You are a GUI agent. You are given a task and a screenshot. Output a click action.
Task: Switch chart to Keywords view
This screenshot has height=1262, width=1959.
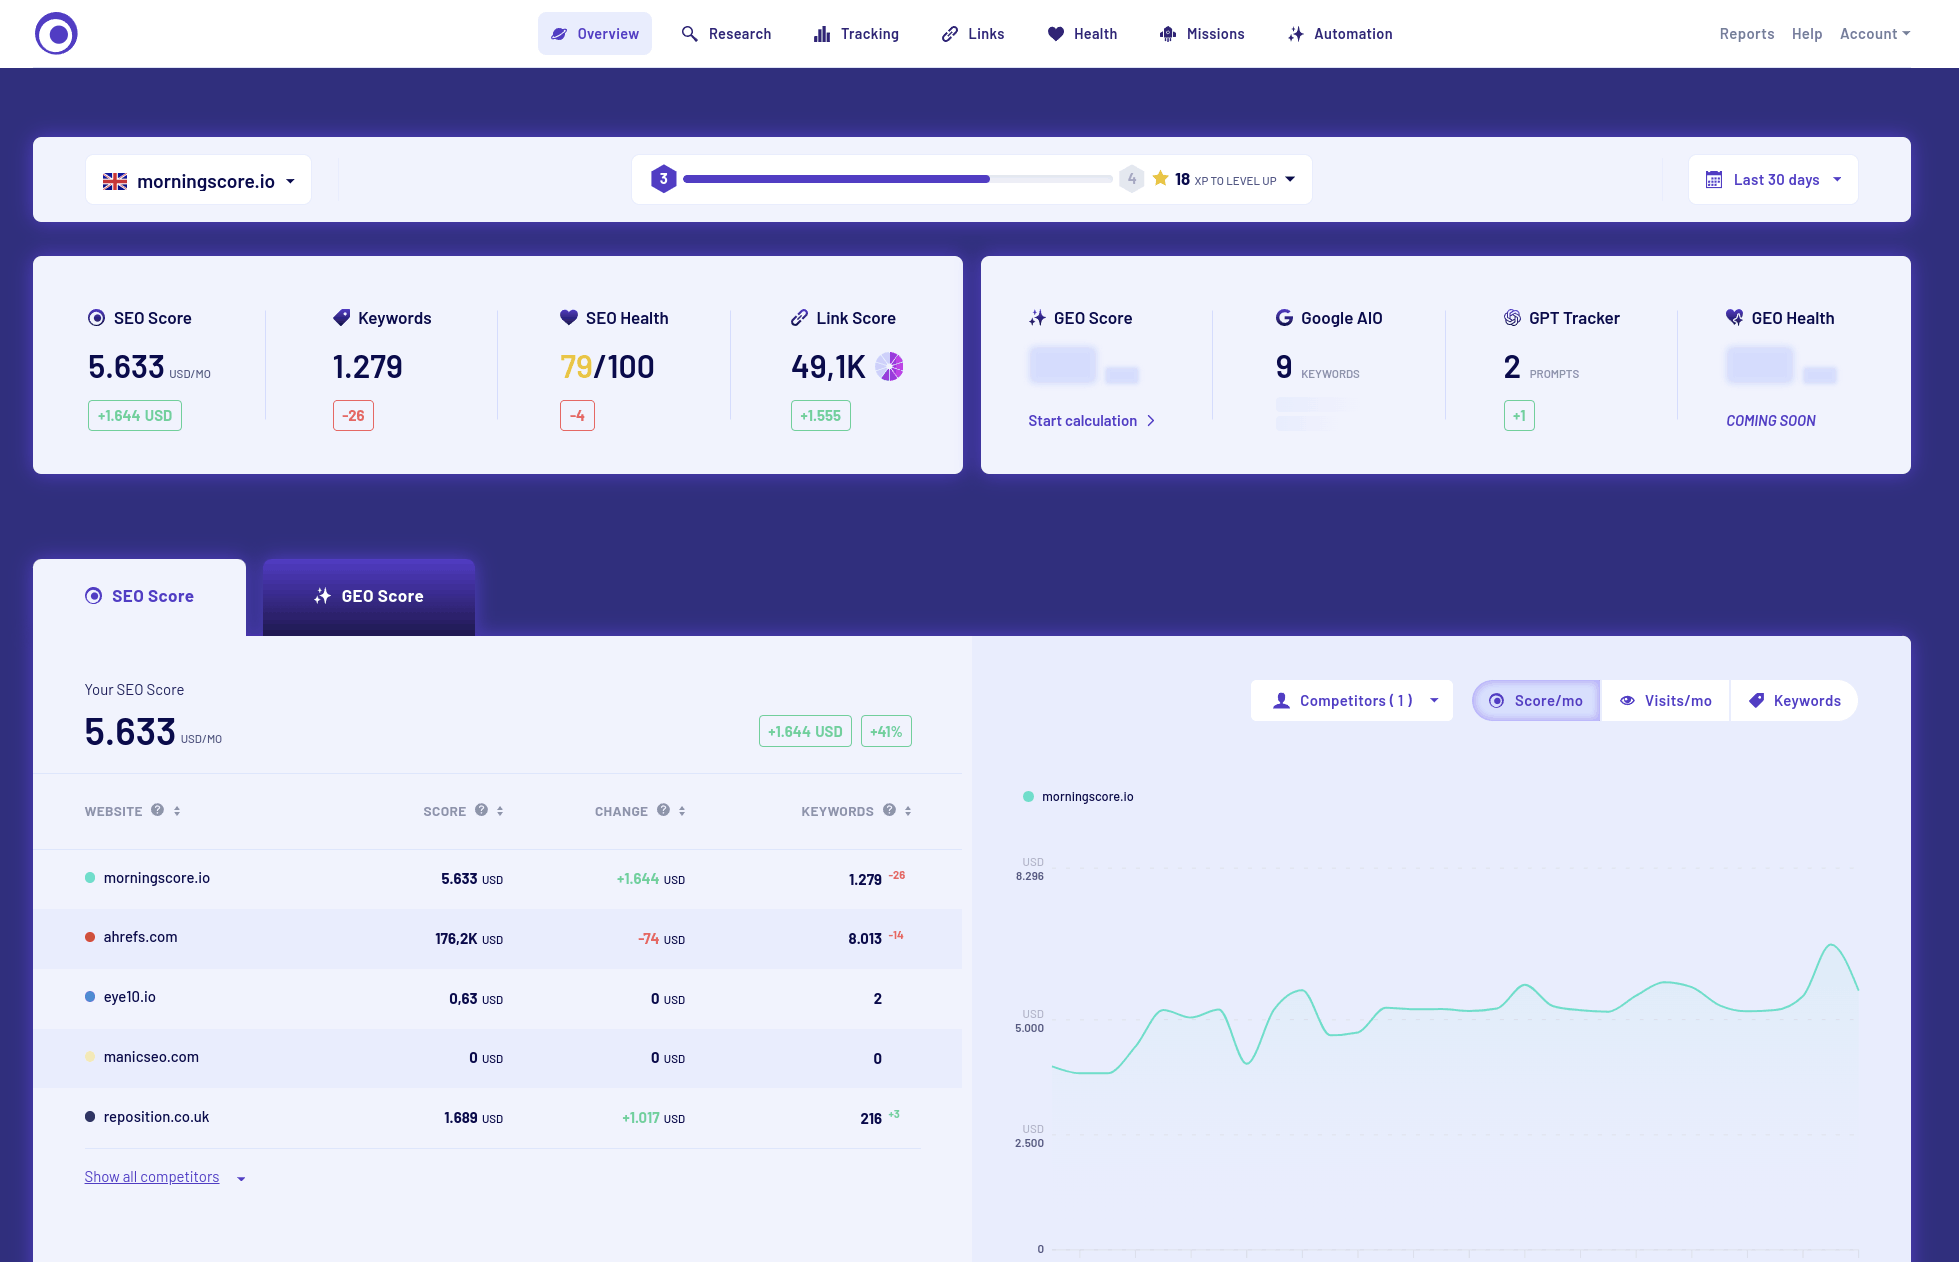click(x=1794, y=701)
